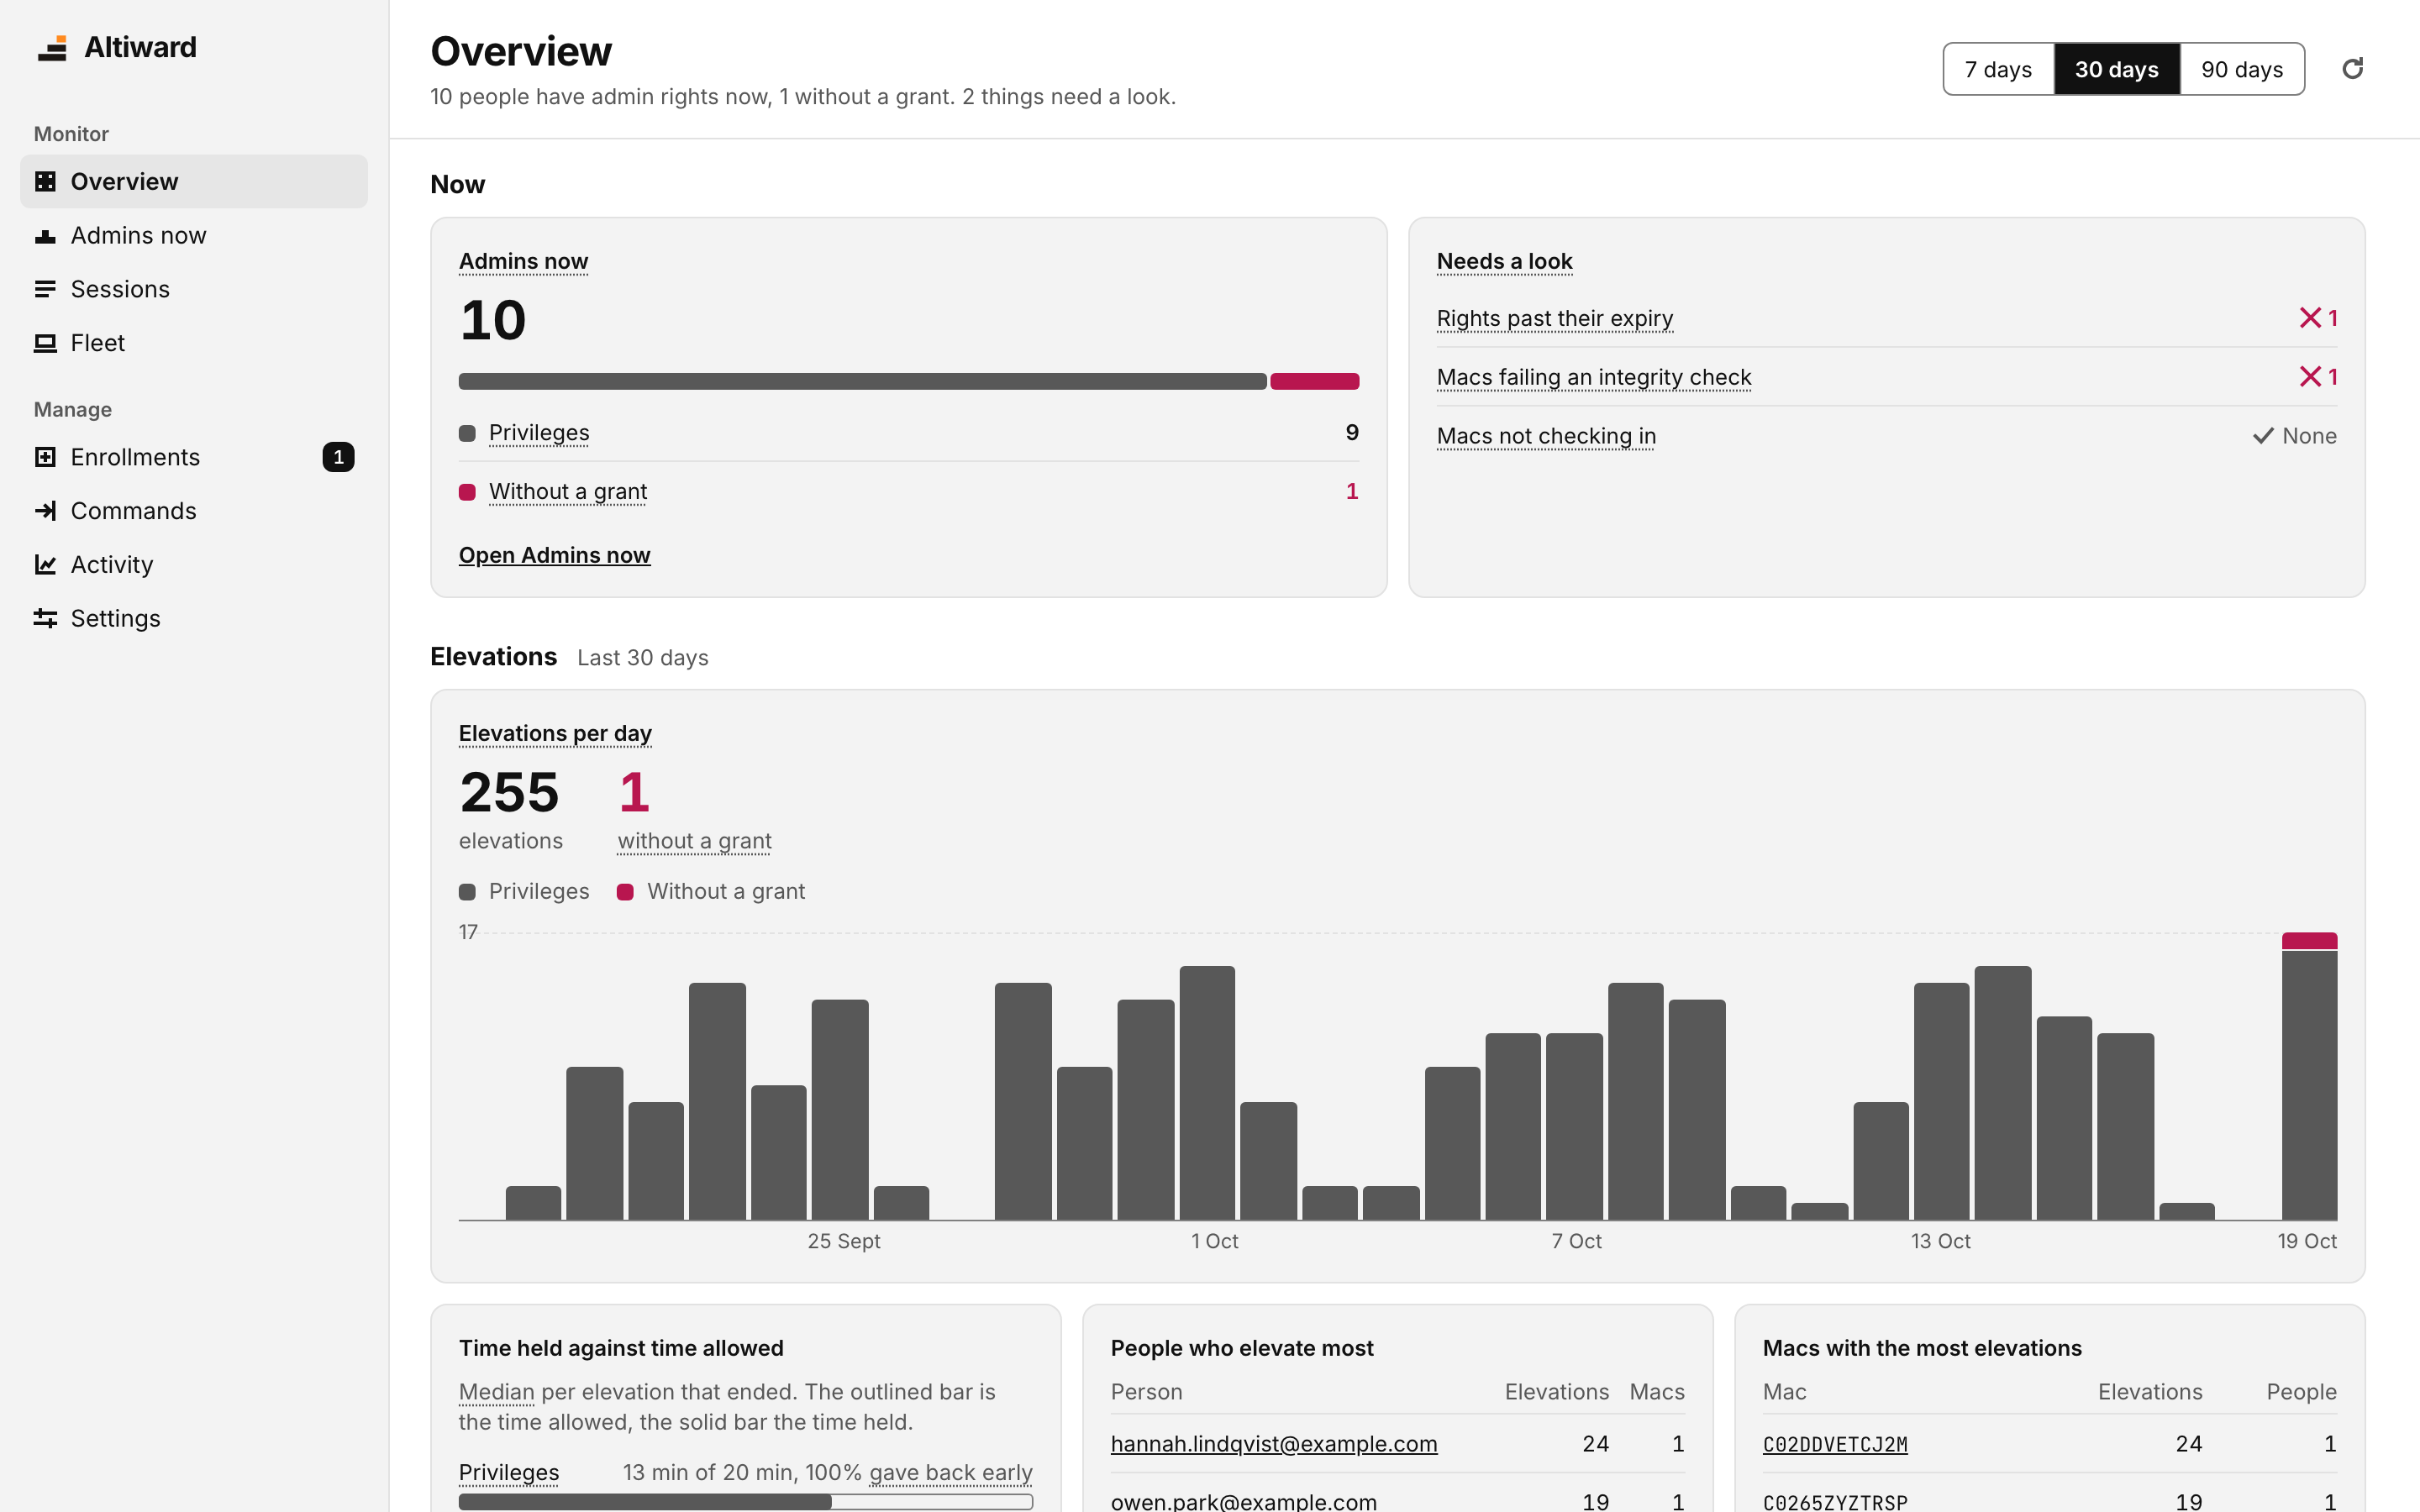Click the 25 Sept axis label
Viewport: 2420px width, 1512px height.
[x=844, y=1241]
